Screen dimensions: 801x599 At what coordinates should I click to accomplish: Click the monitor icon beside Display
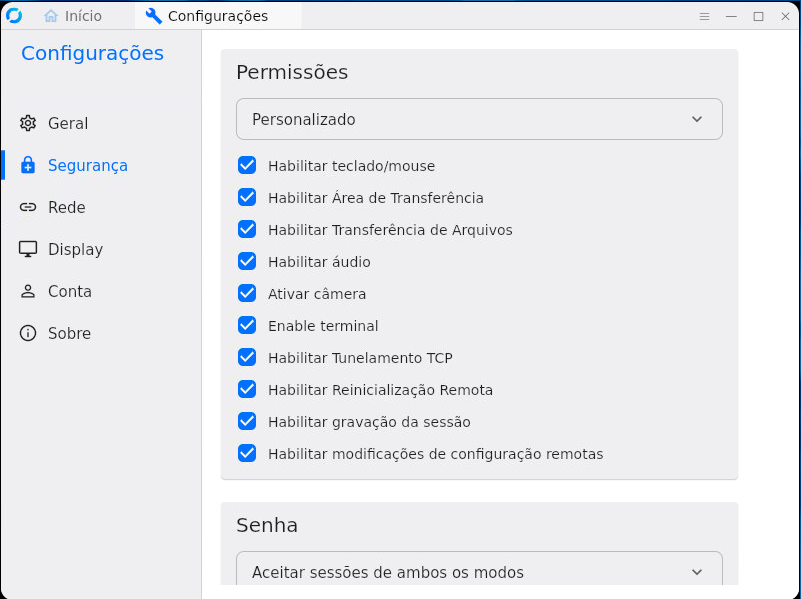pyautogui.click(x=28, y=249)
